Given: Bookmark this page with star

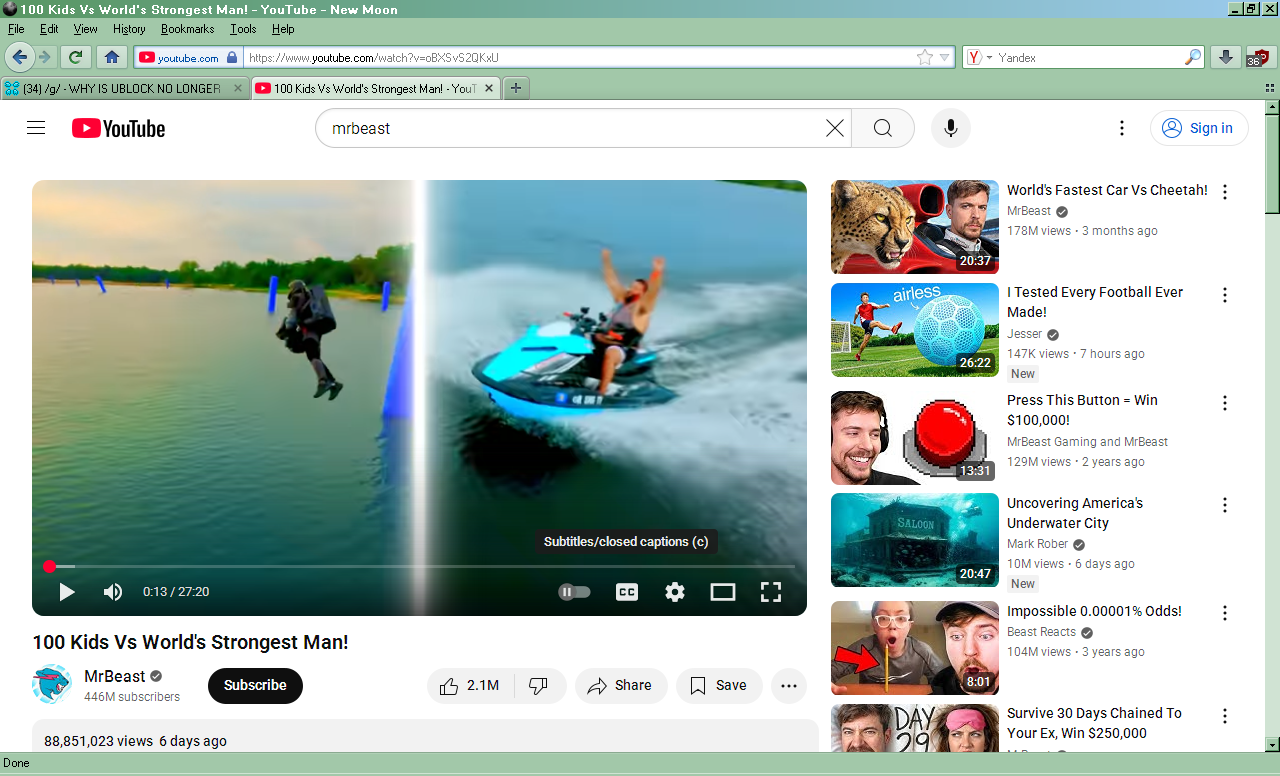Looking at the screenshot, I should point(925,57).
